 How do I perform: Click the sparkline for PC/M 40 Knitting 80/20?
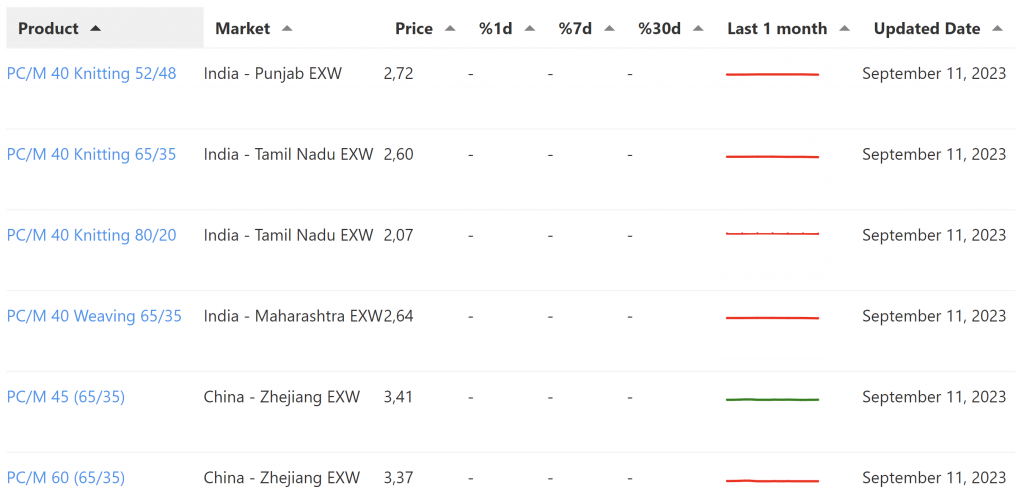[x=772, y=234]
